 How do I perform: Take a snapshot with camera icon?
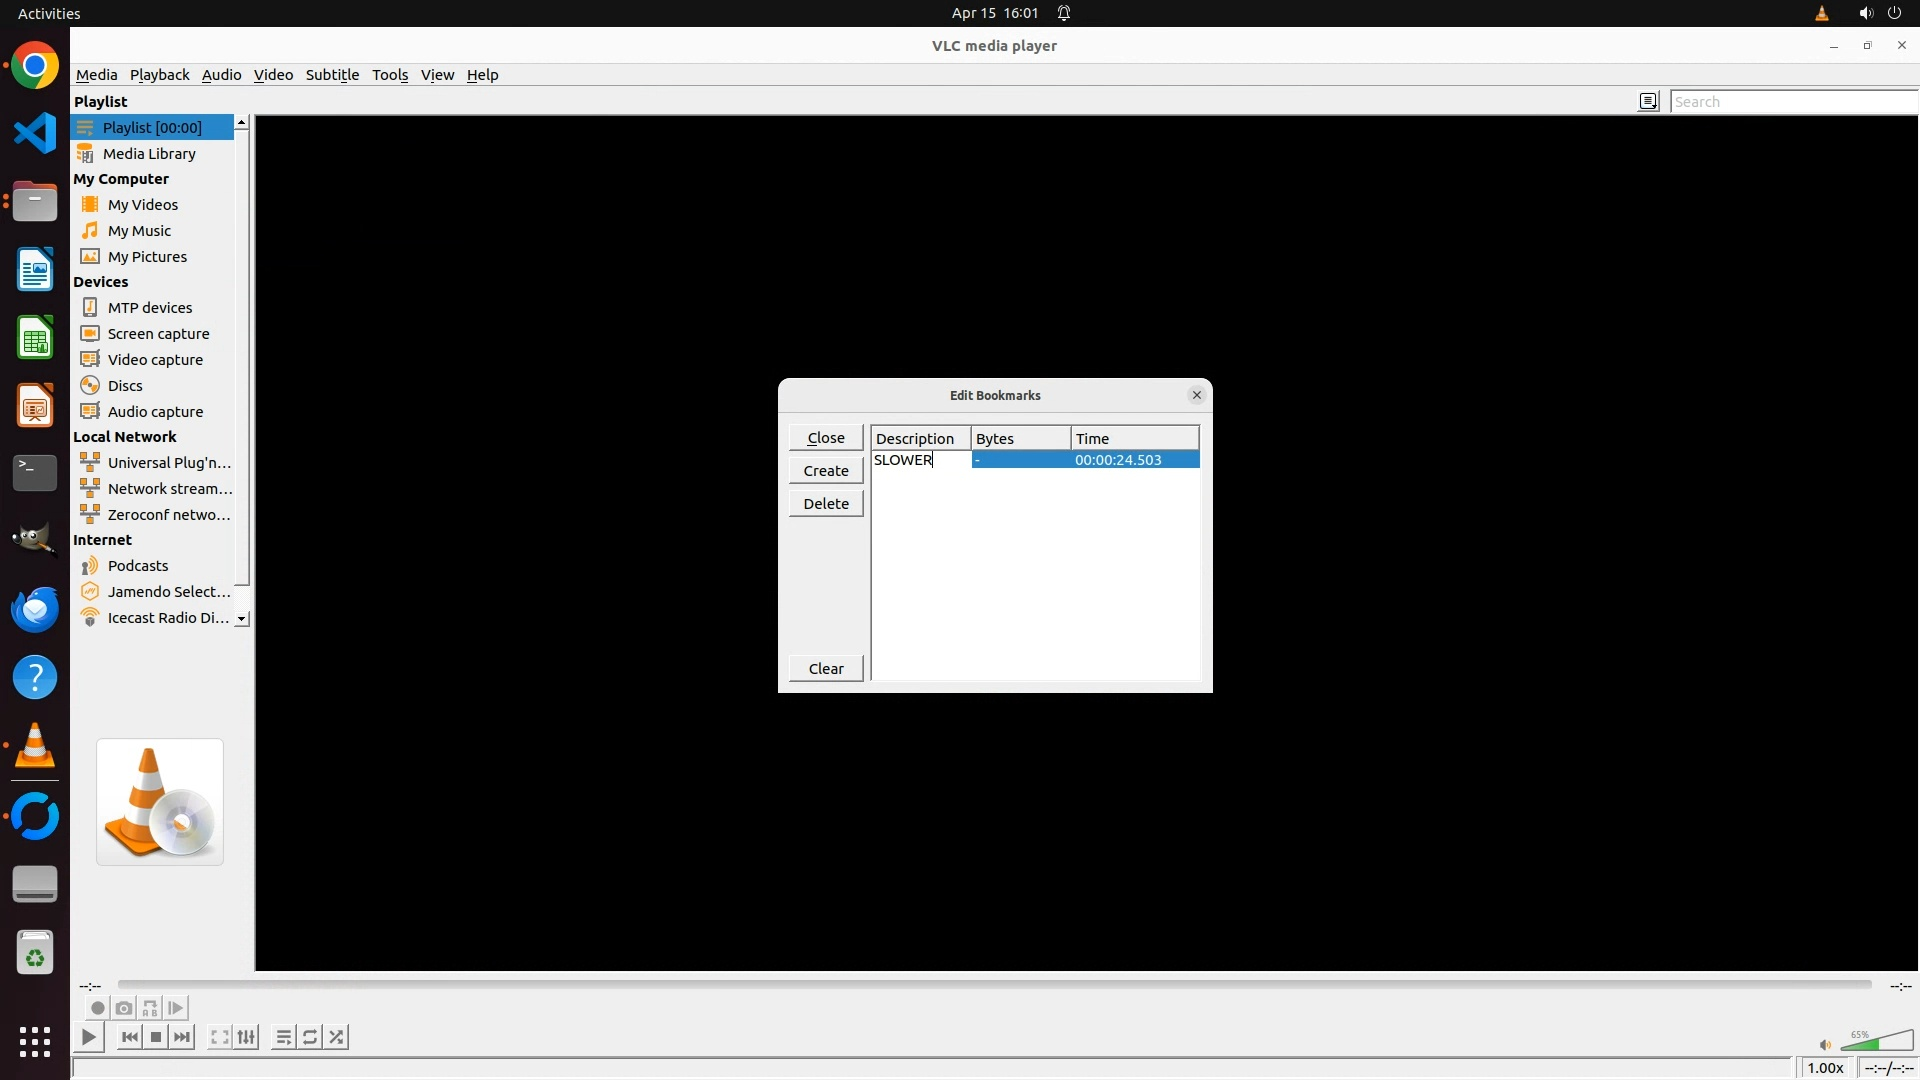[124, 1008]
